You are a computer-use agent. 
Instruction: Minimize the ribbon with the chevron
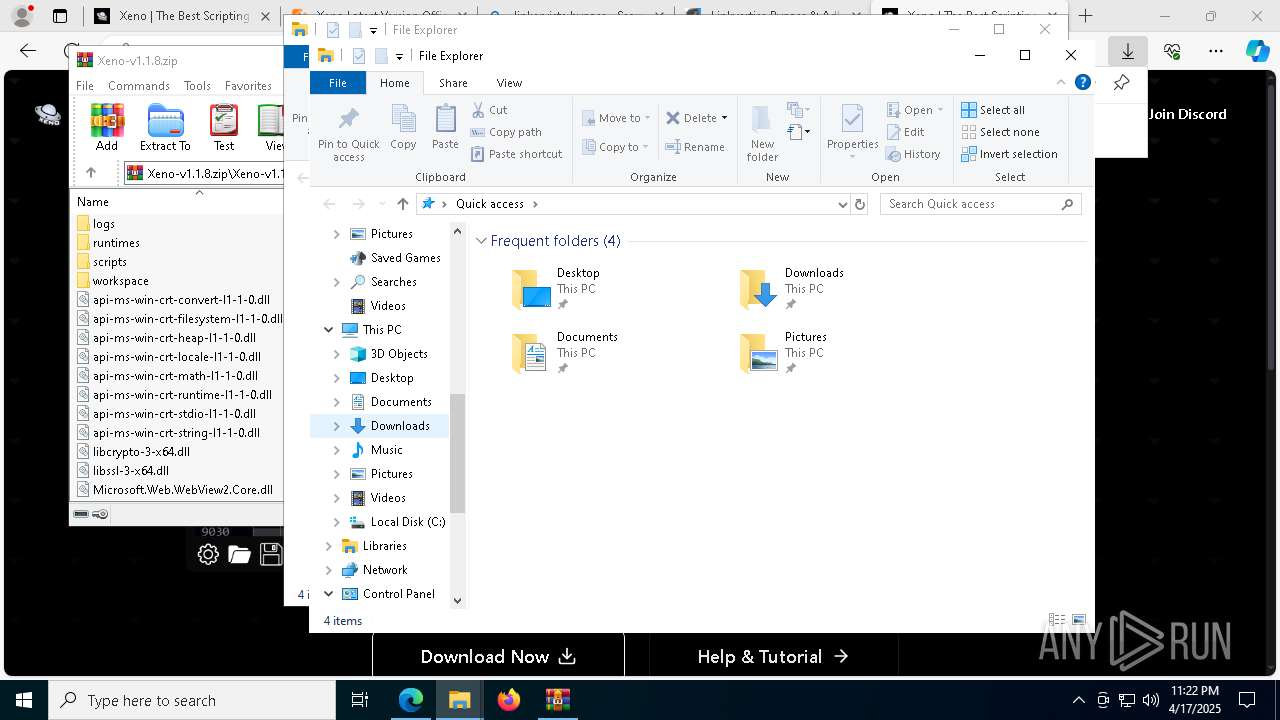[x=1061, y=83]
